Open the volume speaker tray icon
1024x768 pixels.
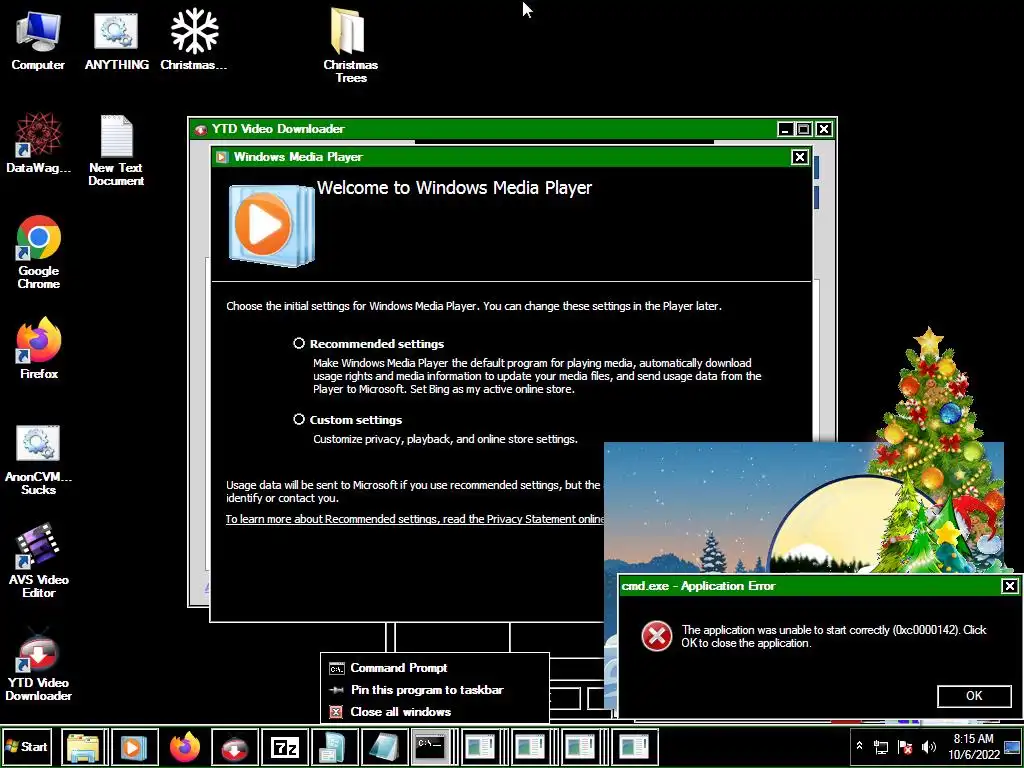[x=929, y=747]
